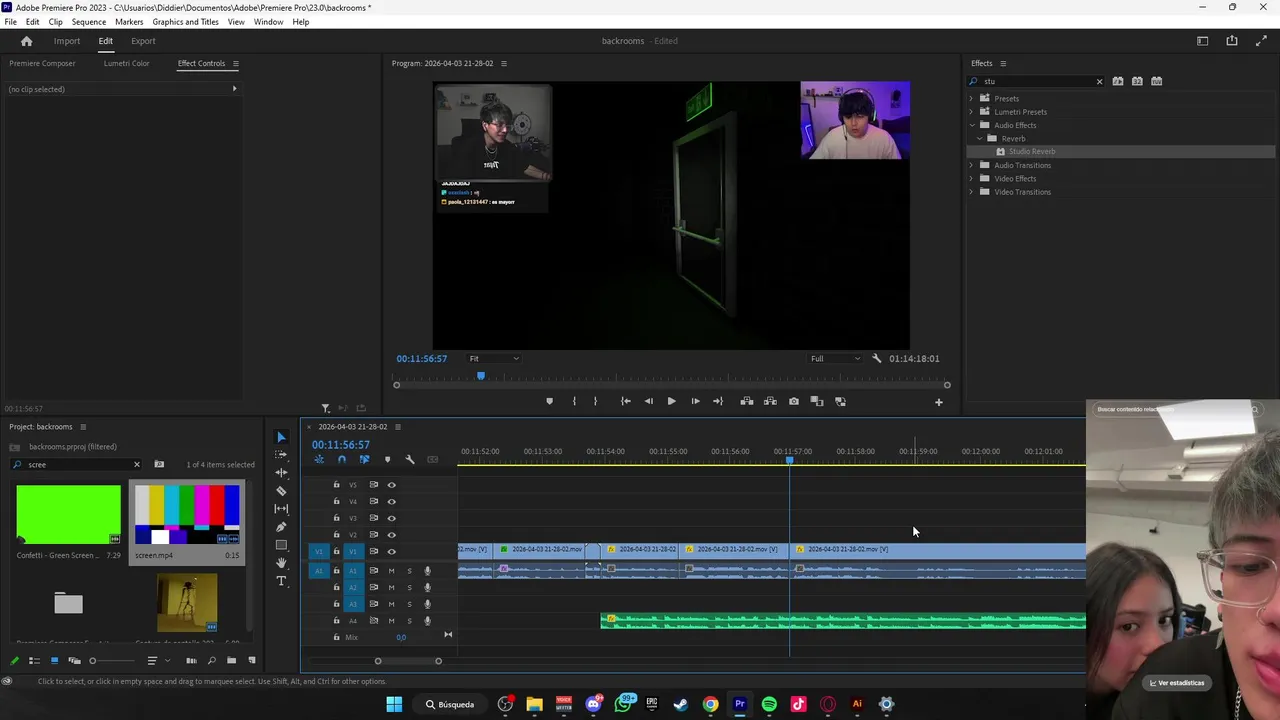Toggle visibility of track V5

391,485
